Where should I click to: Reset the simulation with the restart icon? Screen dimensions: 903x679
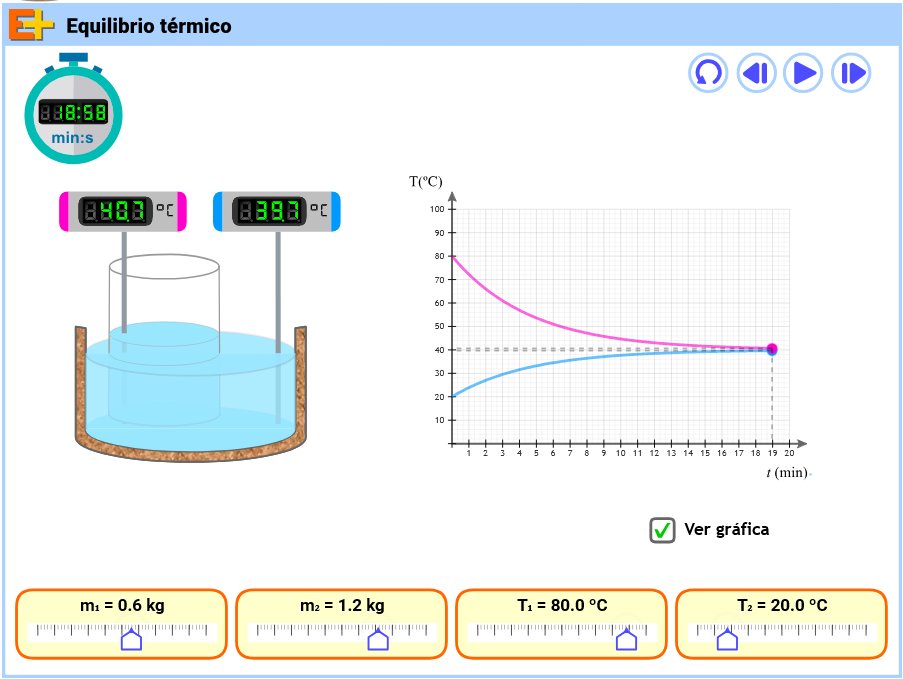coord(708,73)
